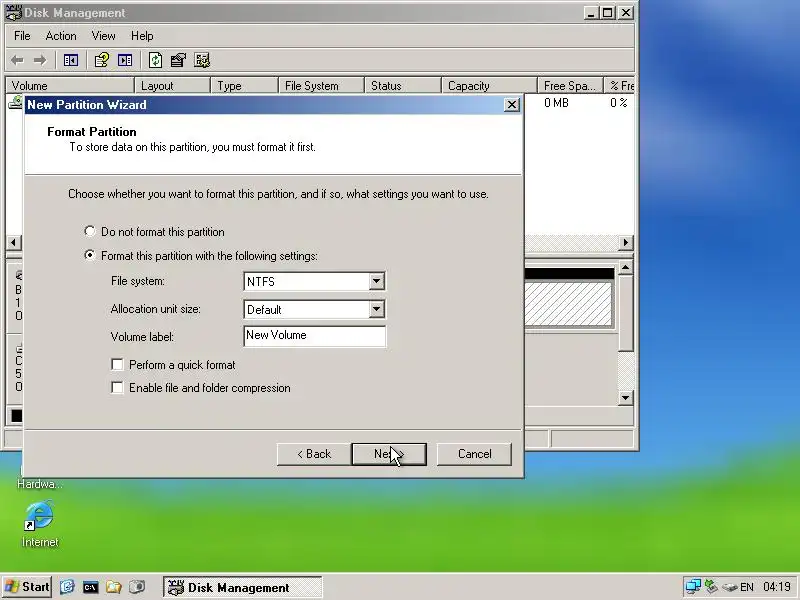Sort by the Type column header
The width and height of the screenshot is (800, 600).
(244, 86)
